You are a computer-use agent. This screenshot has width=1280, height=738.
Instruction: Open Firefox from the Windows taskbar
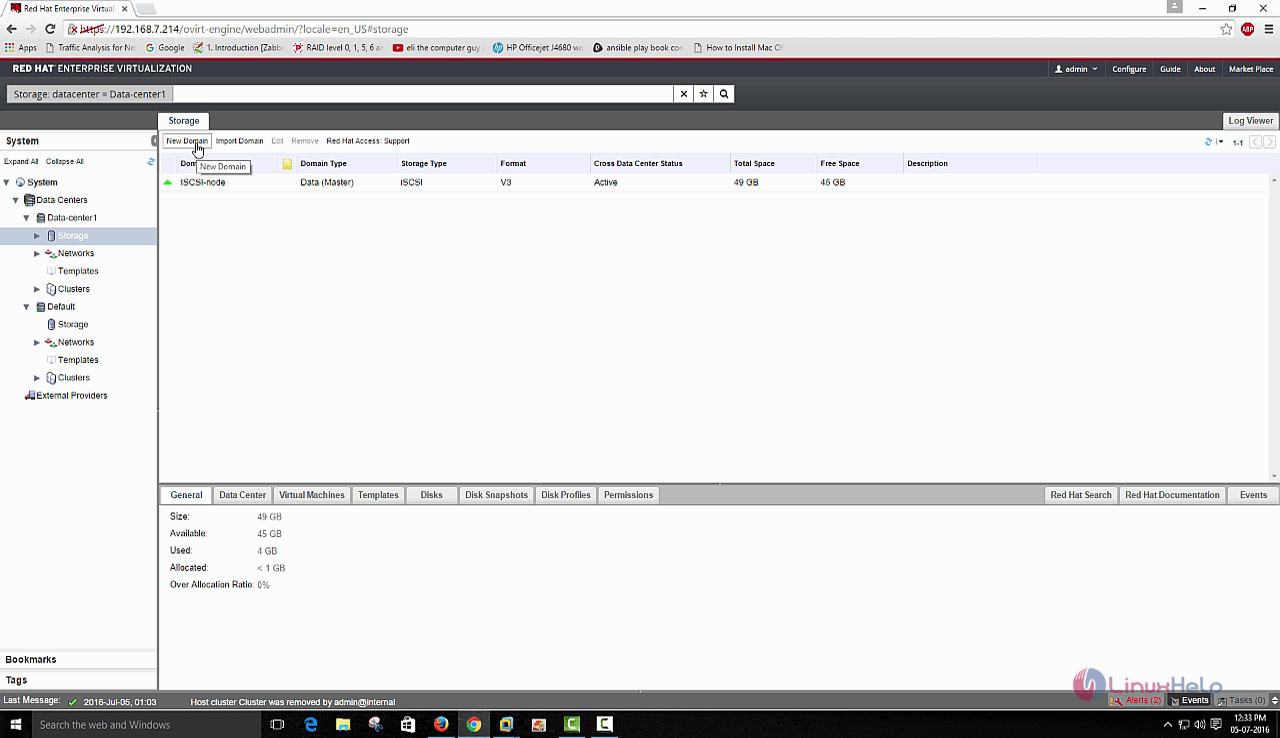[x=441, y=724]
